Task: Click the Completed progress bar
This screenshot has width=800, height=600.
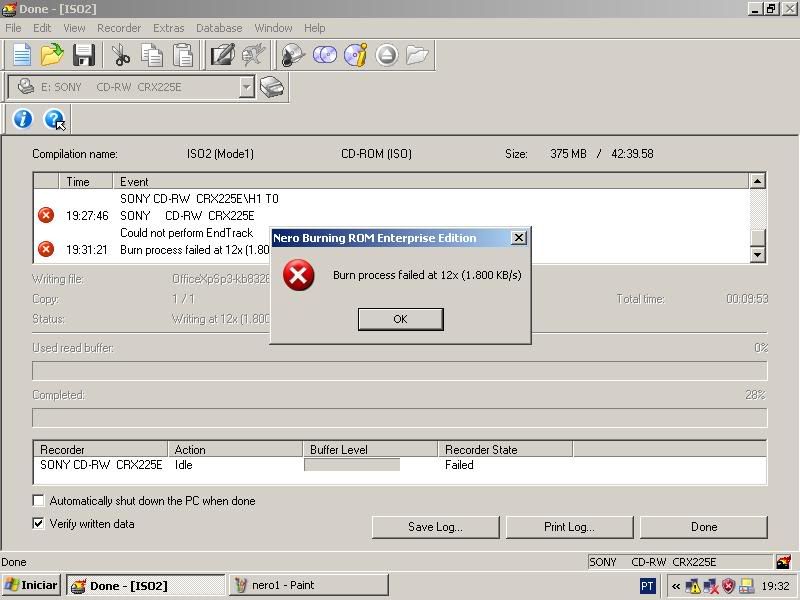Action: tap(399, 418)
